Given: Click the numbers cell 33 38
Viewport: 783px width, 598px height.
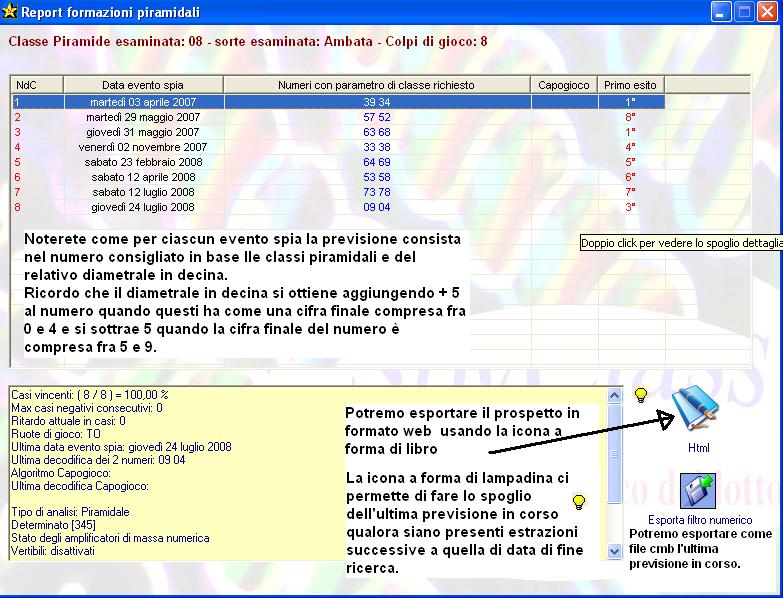Looking at the screenshot, I should pyautogui.click(x=377, y=147).
